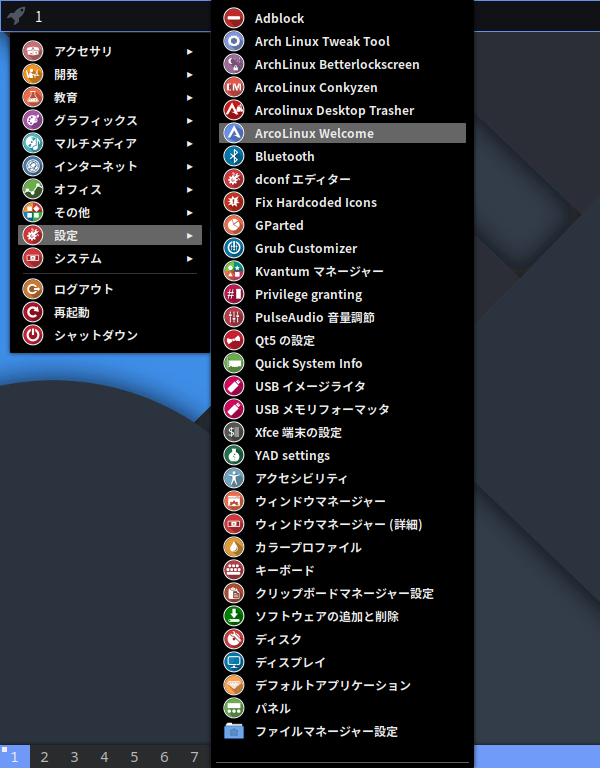Open クリップボードマネージャー設定 entry
The image size is (600, 768).
point(342,594)
